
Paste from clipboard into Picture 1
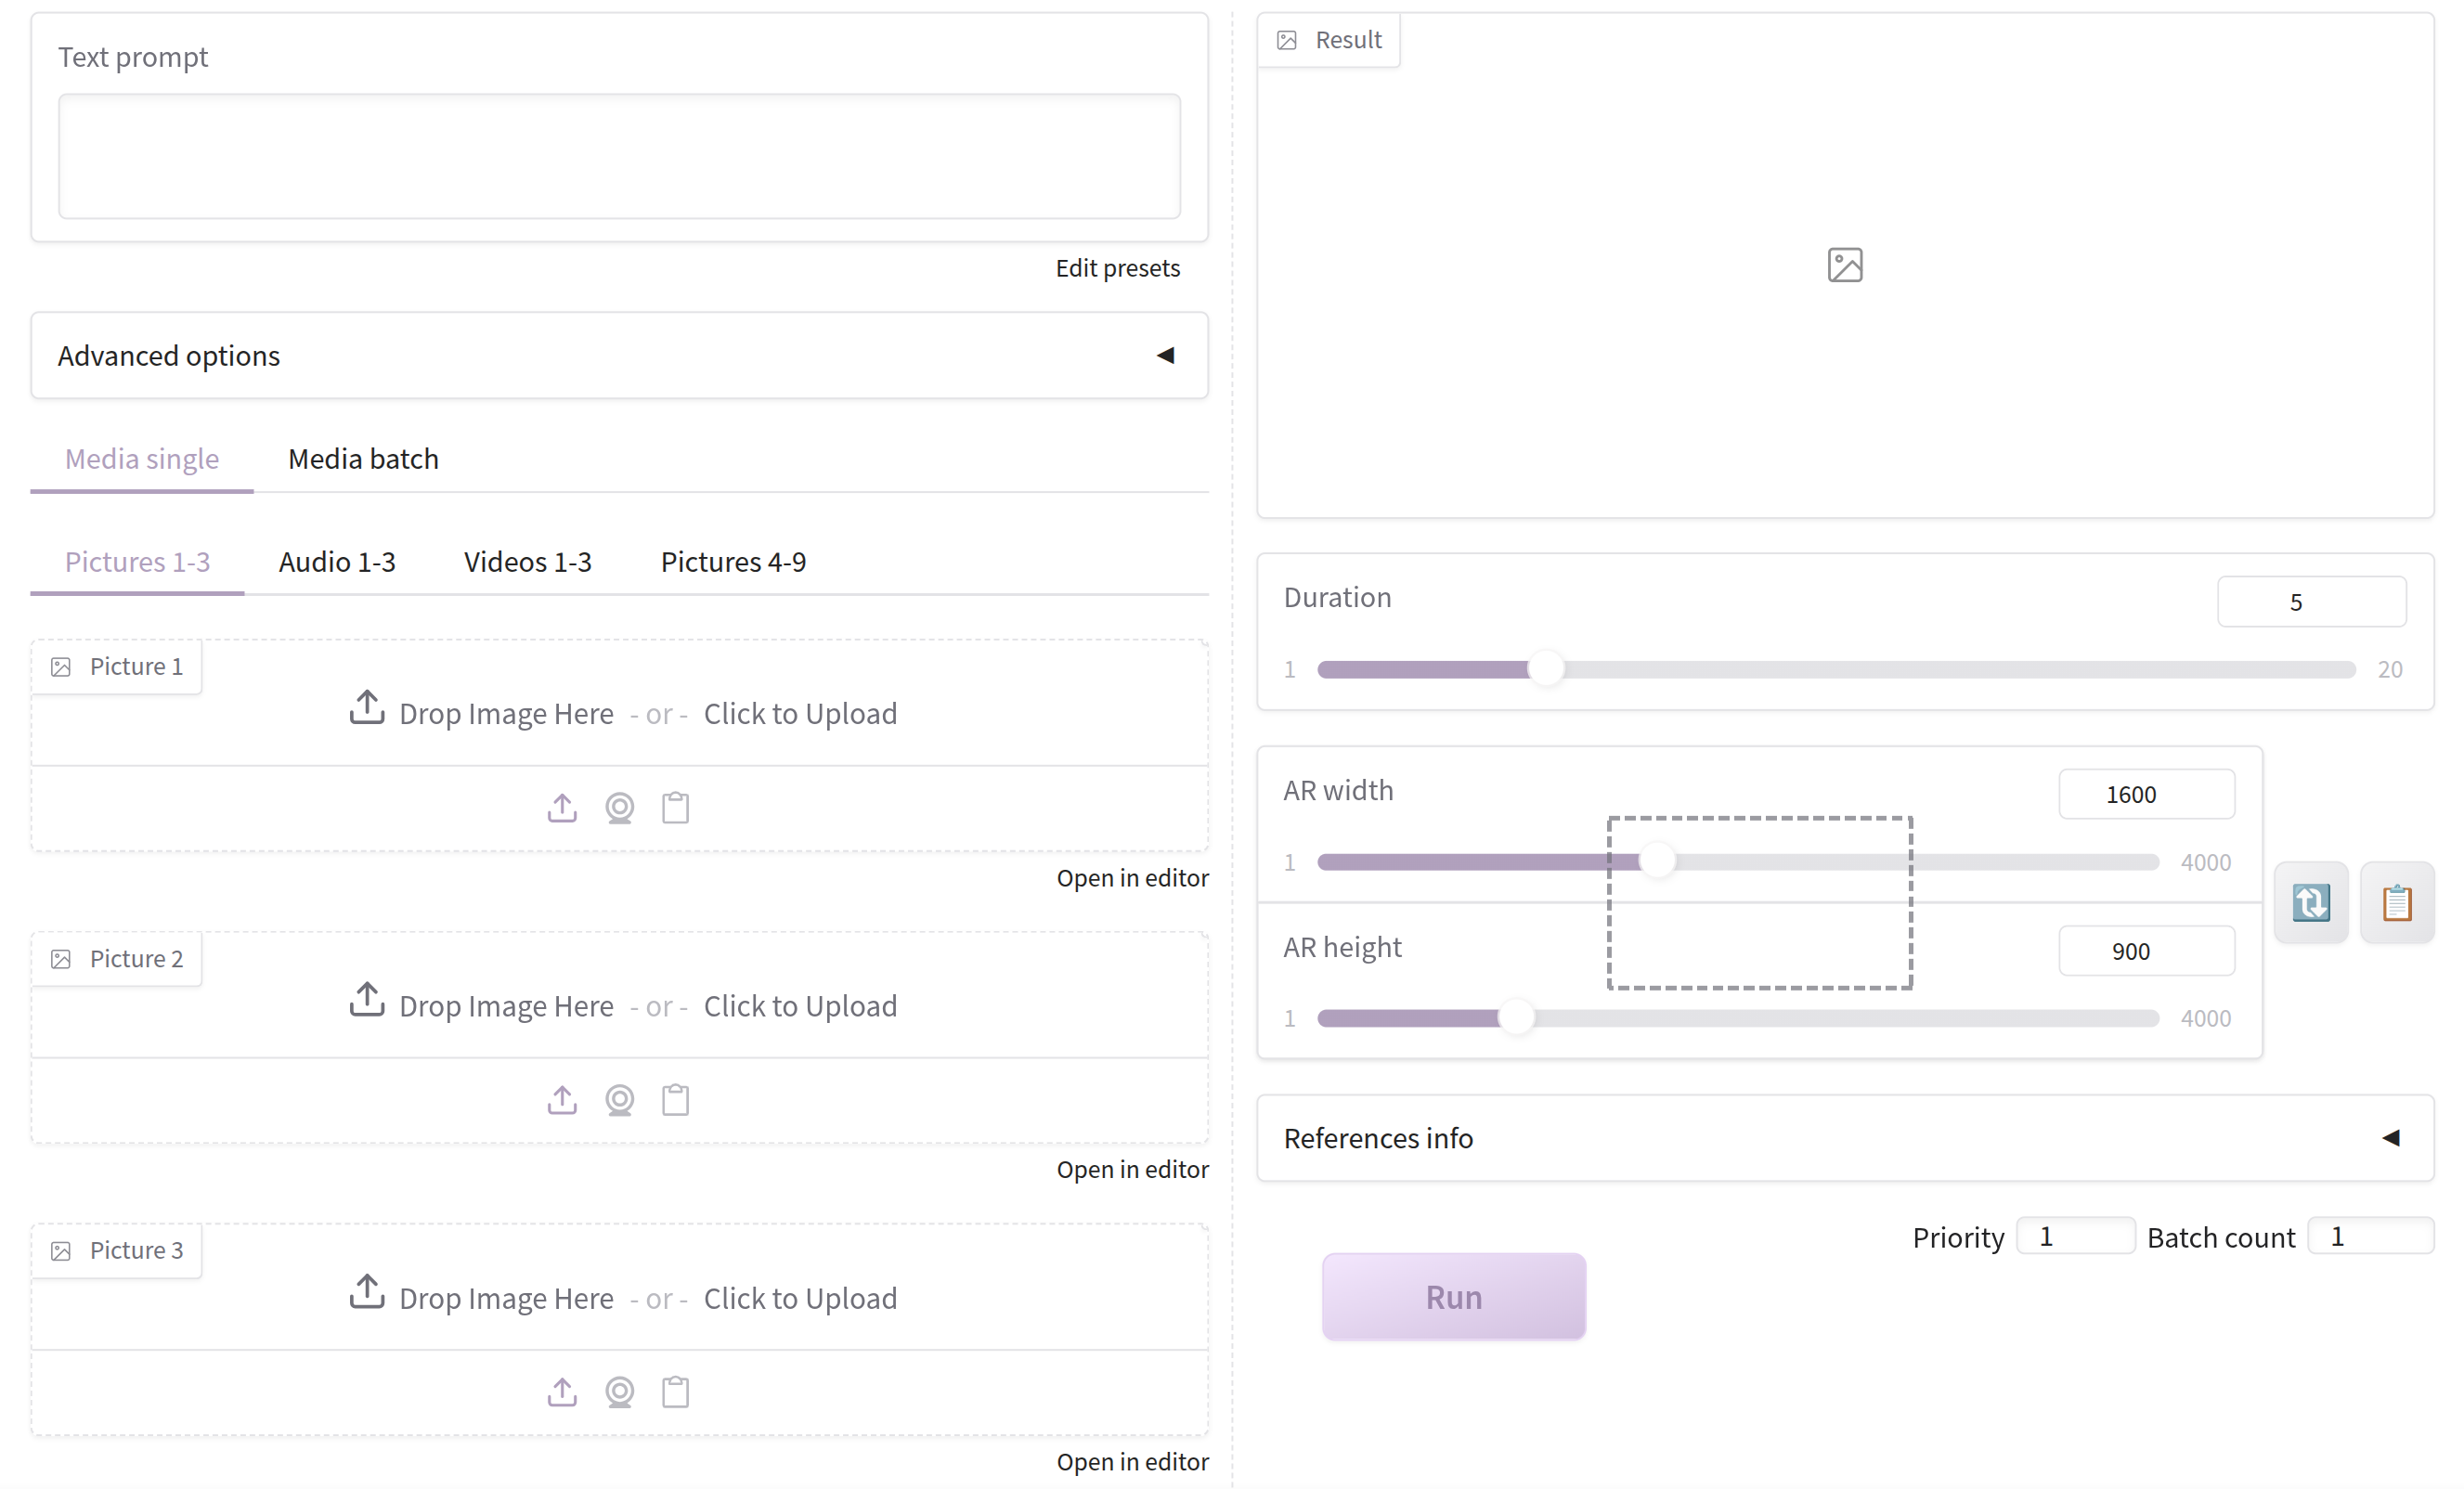[x=676, y=807]
